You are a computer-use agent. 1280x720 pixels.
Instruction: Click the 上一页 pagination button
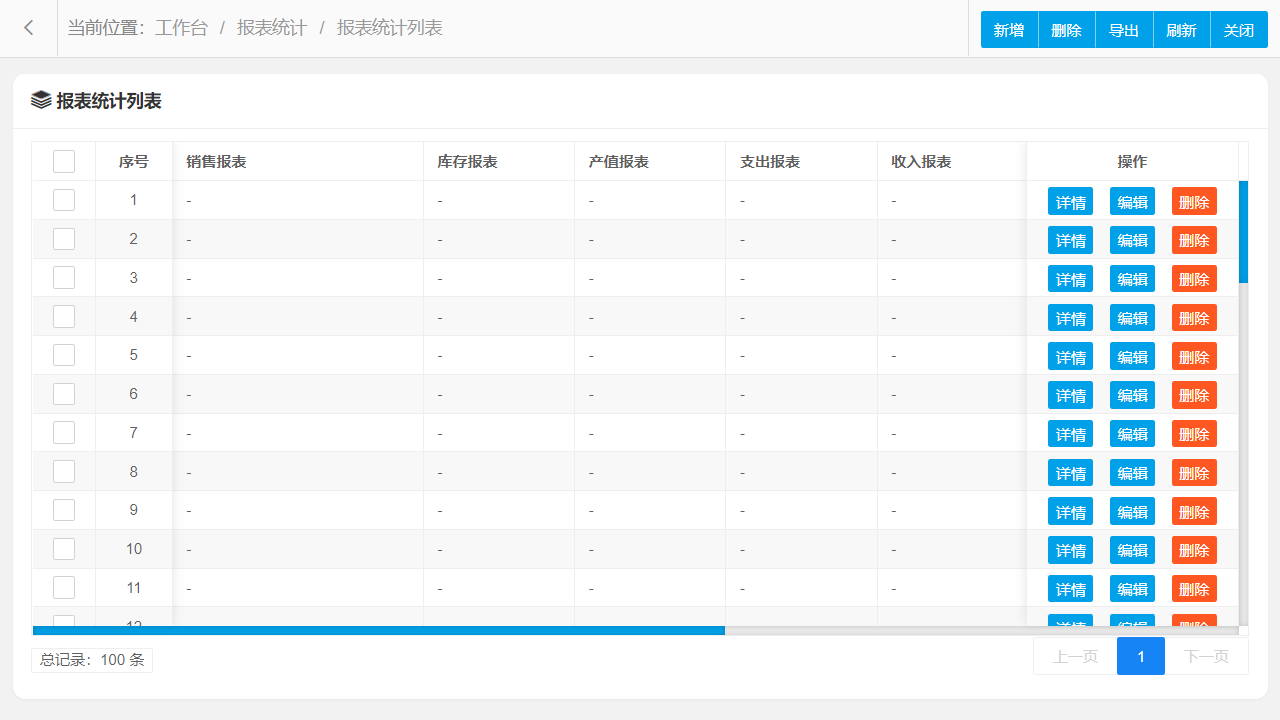coord(1075,656)
